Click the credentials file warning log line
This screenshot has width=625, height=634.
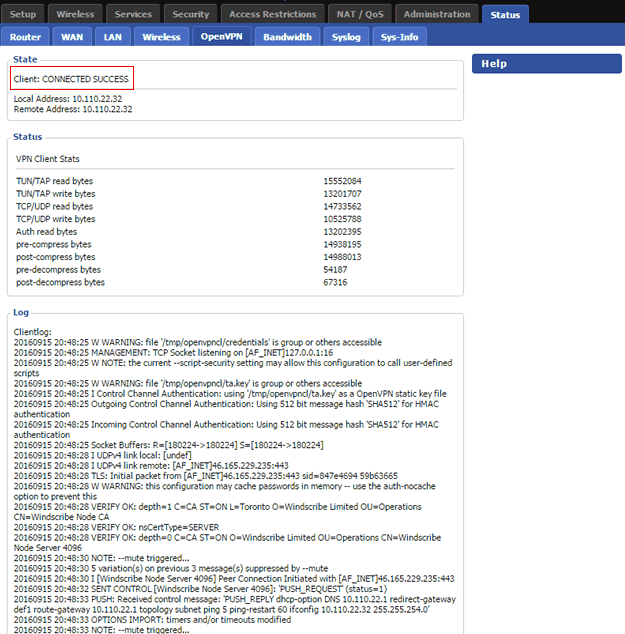(x=198, y=342)
